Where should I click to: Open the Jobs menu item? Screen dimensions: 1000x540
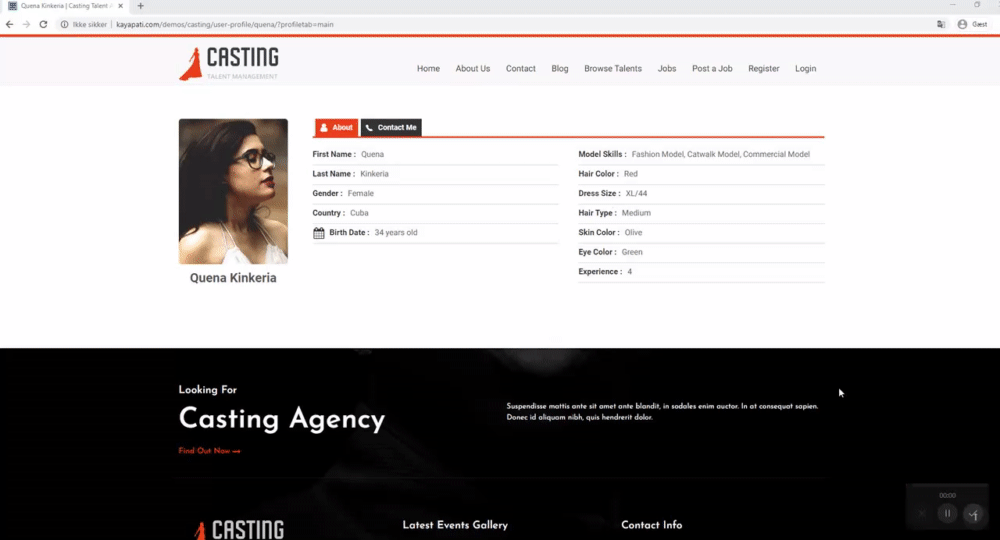[666, 68]
